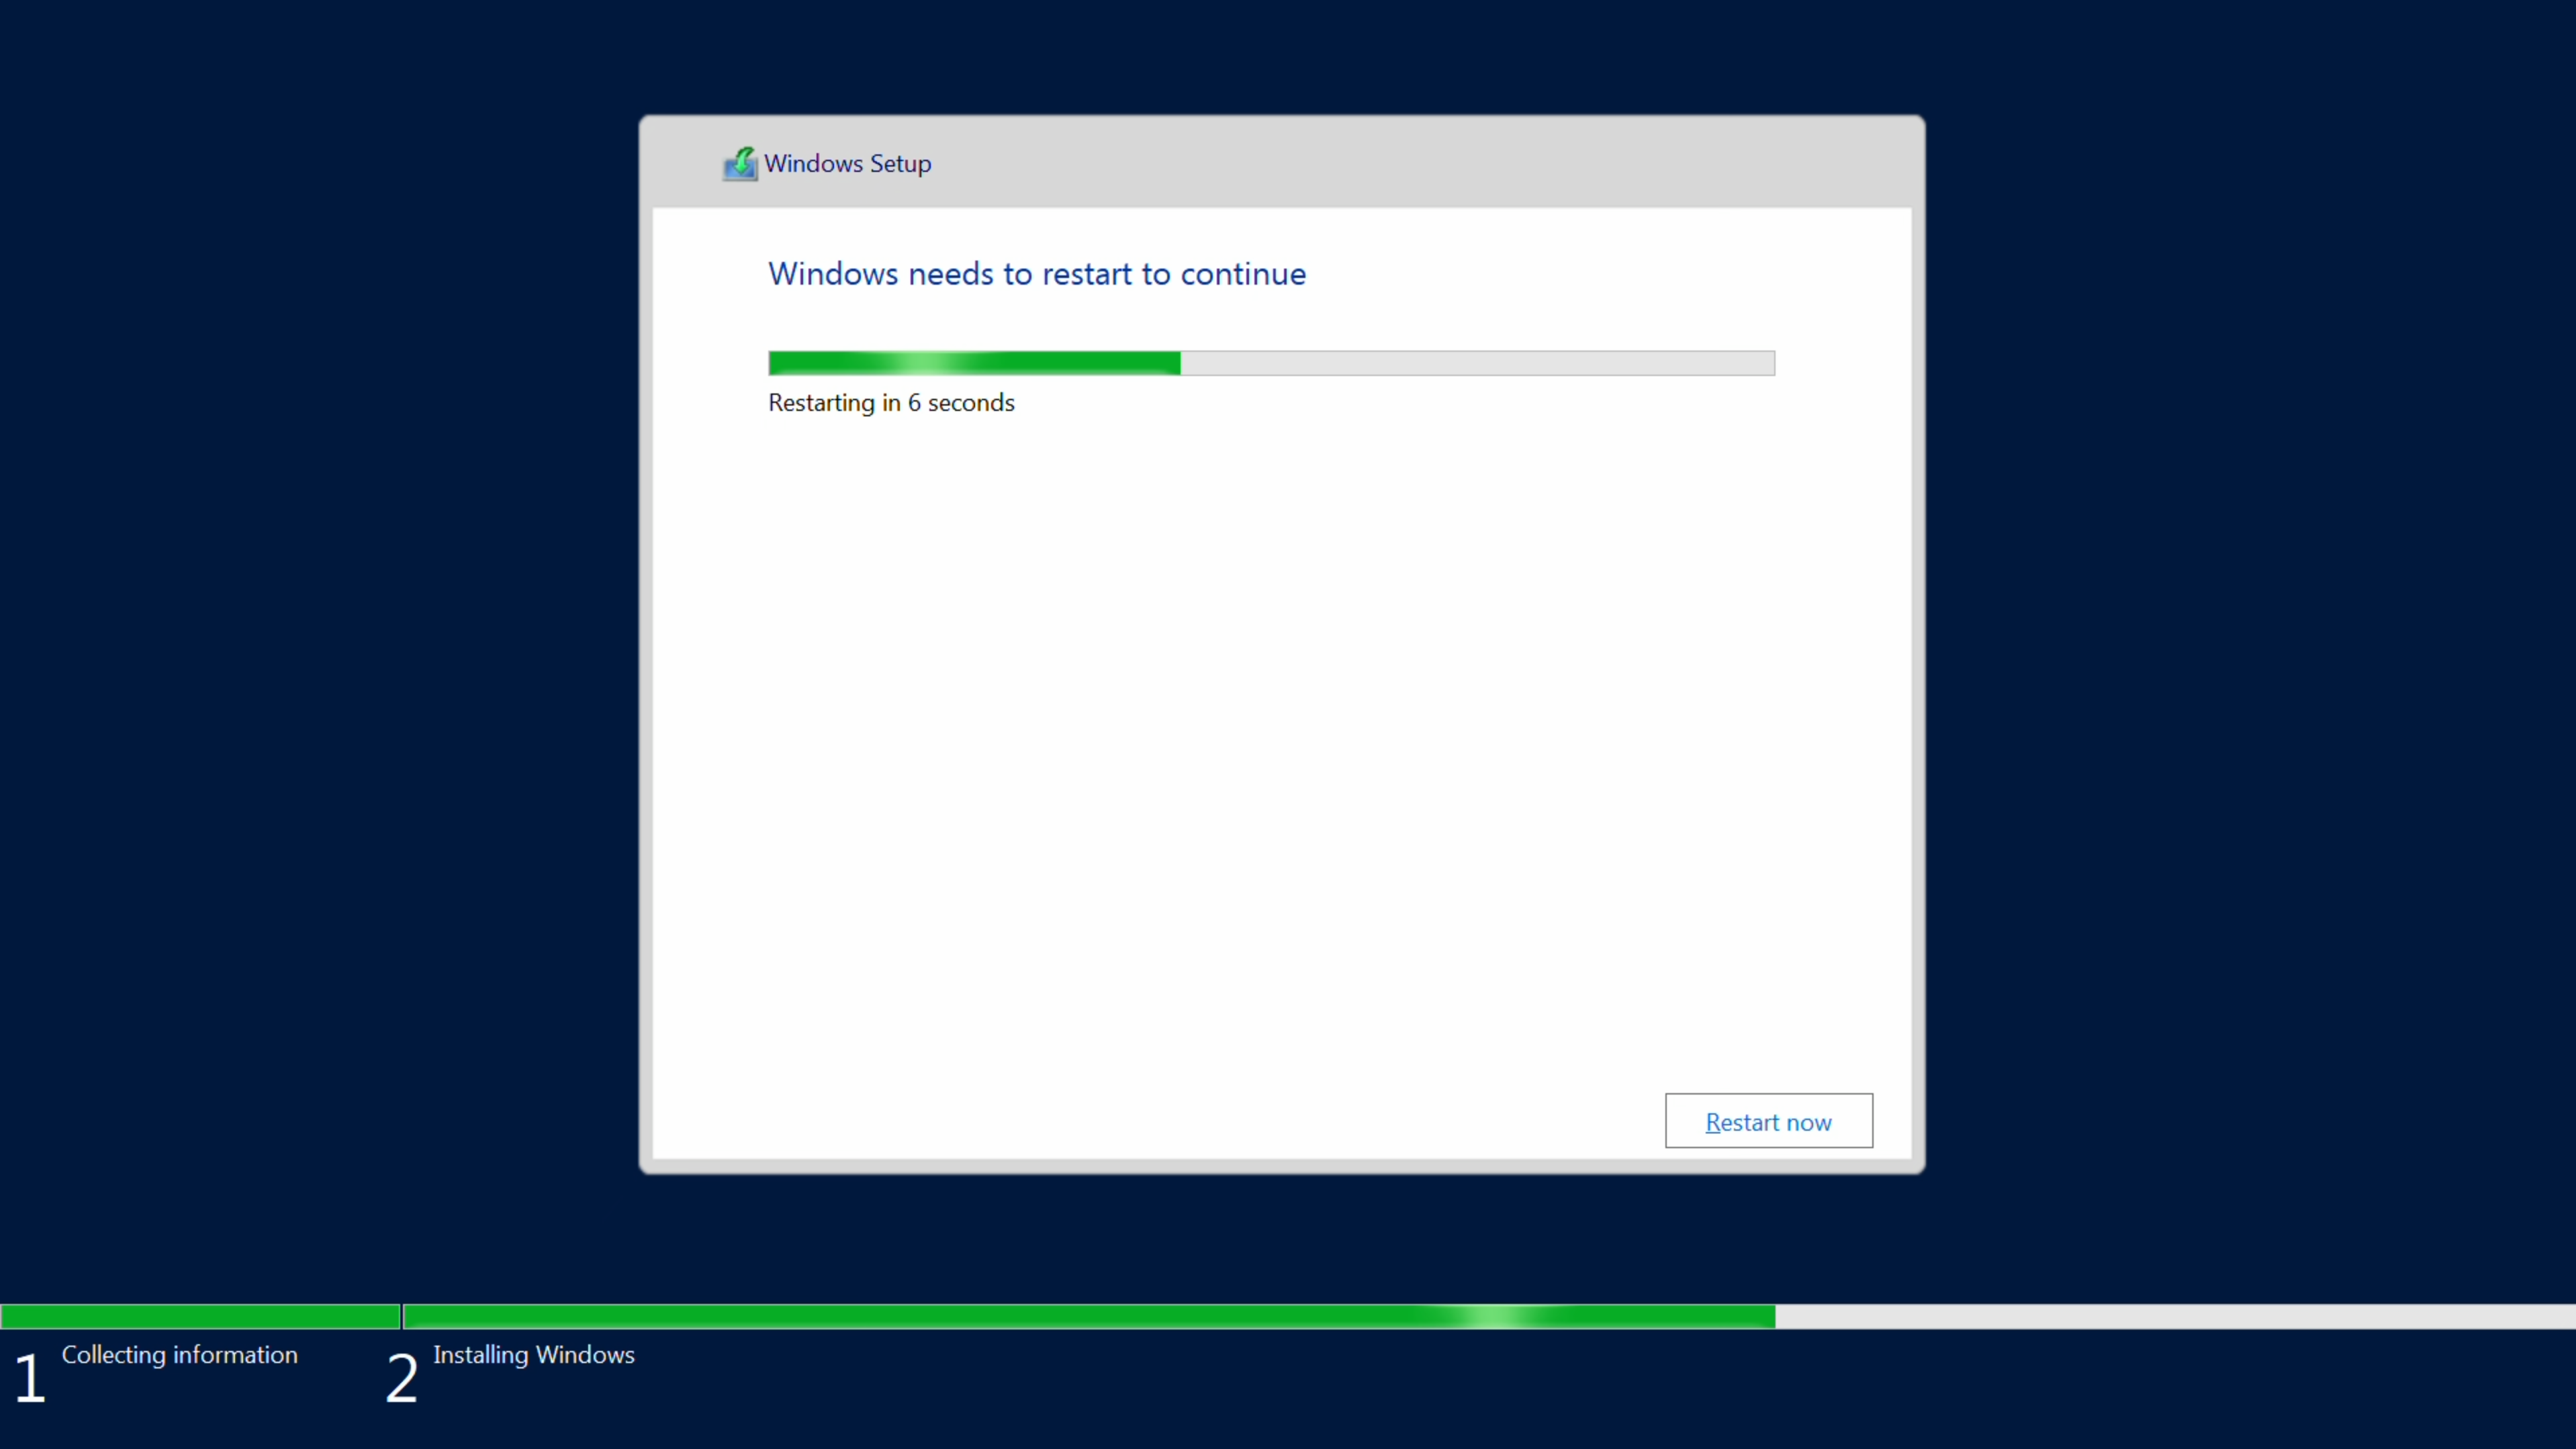Click the Installing Windows bottom progress bar
Viewport: 2576px width, 1449px height.
click(x=1489, y=1316)
